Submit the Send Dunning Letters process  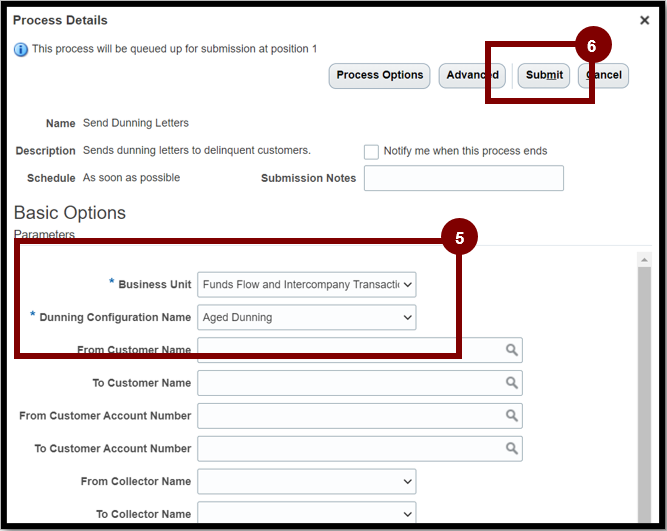click(x=544, y=76)
